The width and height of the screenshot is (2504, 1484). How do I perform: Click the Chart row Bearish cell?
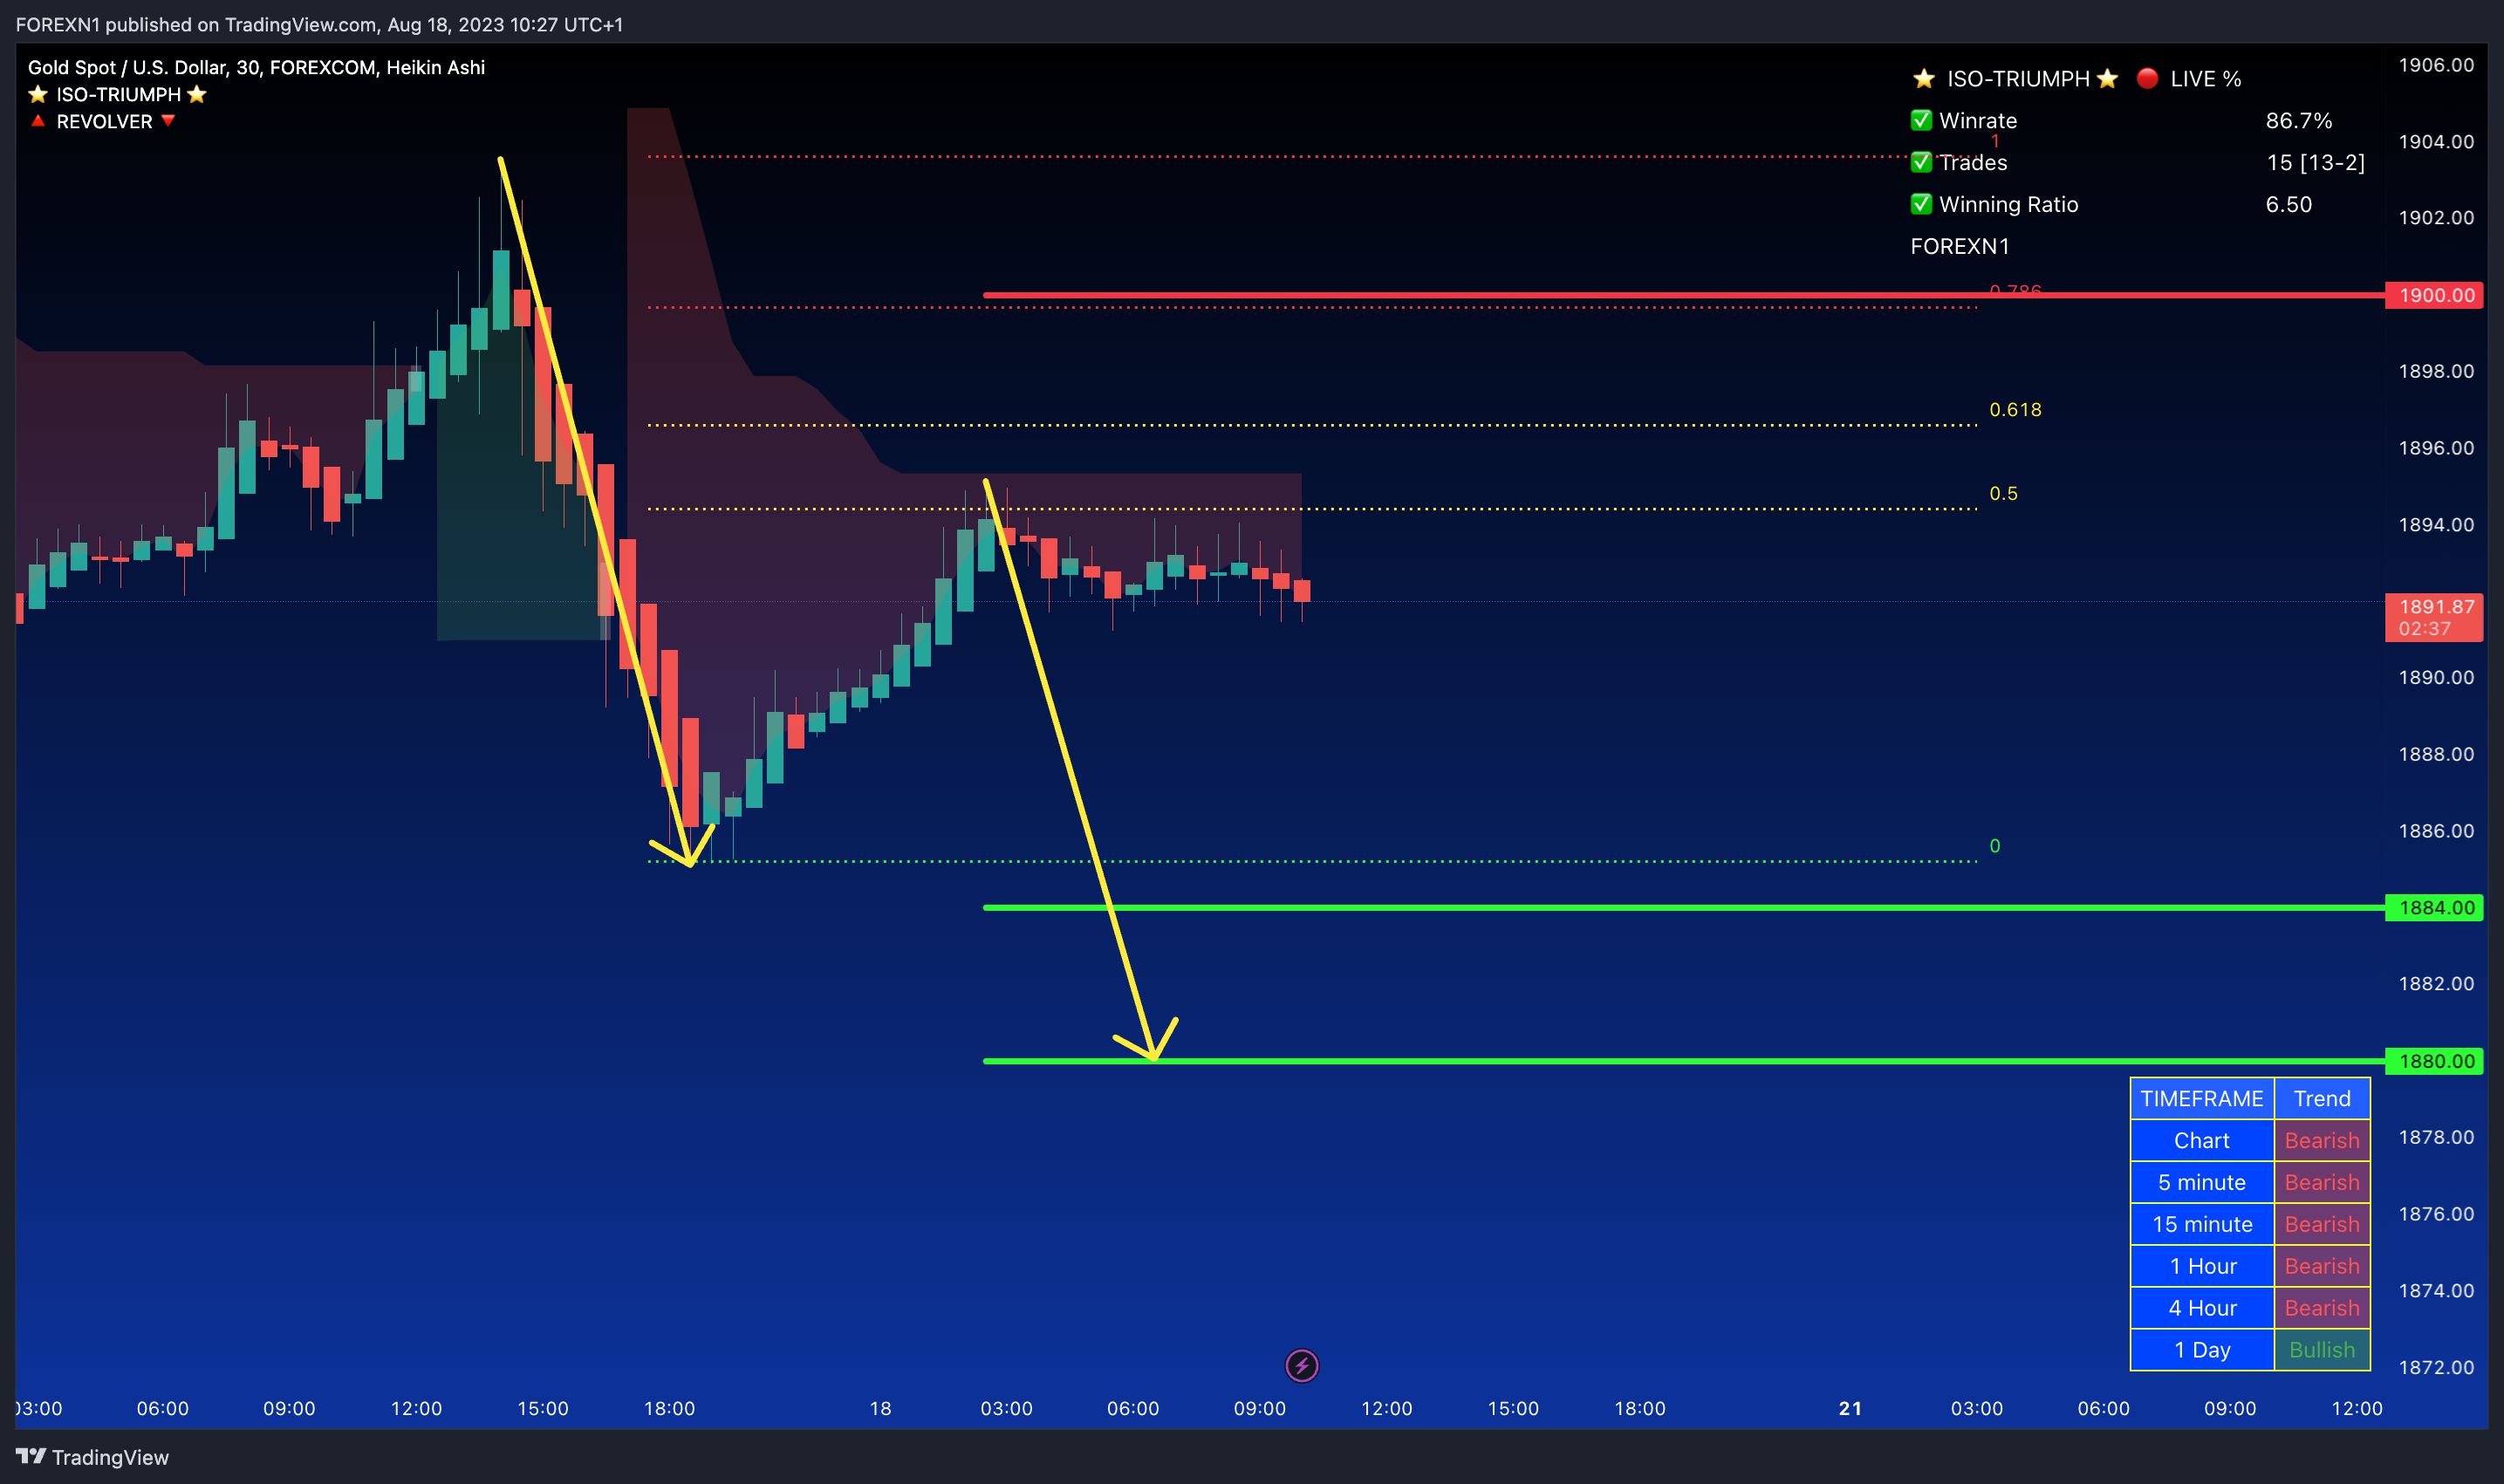[x=2322, y=1140]
